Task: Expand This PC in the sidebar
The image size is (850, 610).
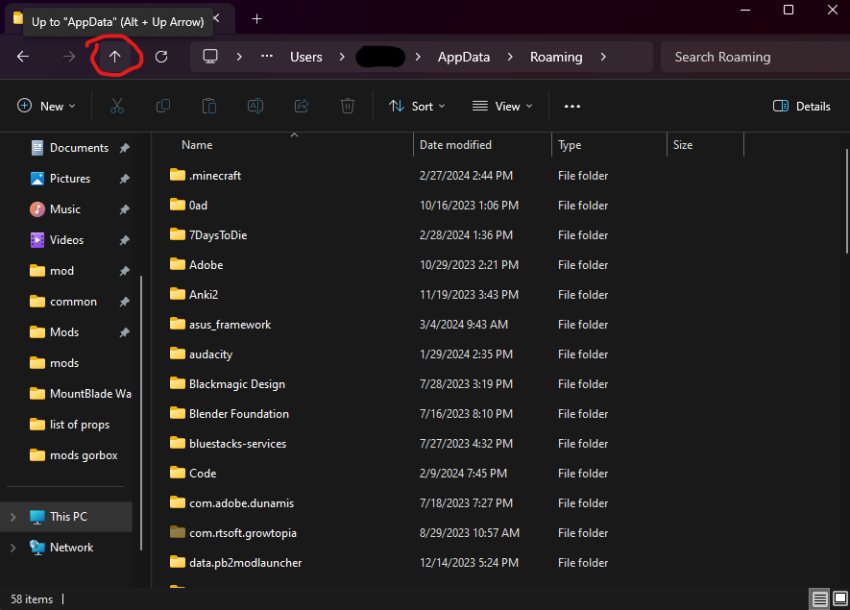Action: 12,516
